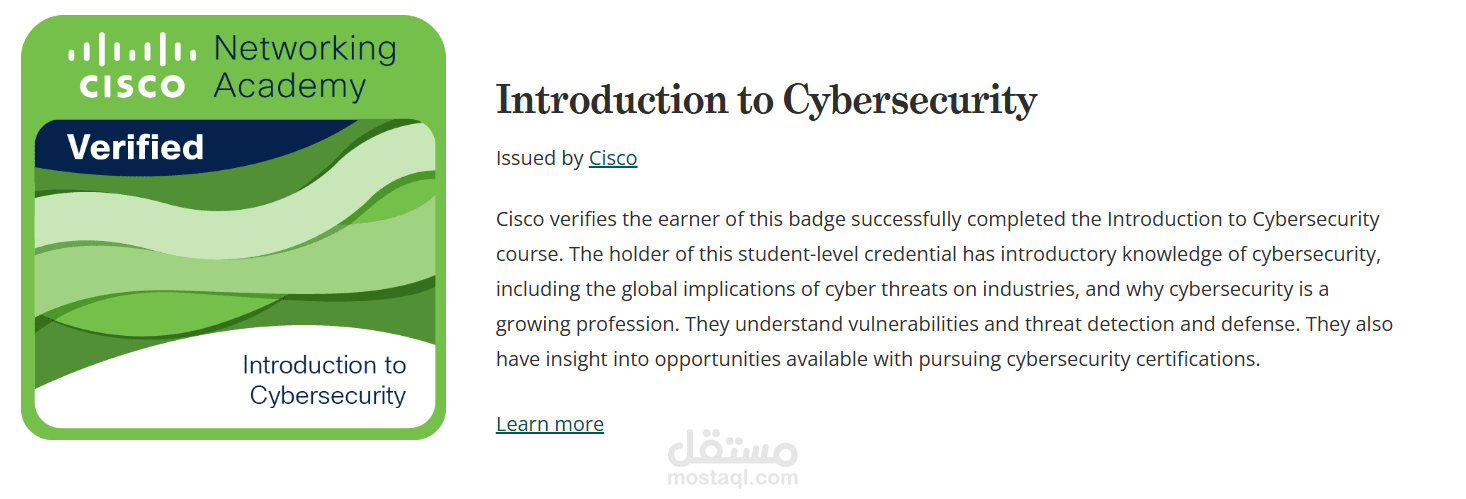Click the Issued by label
This screenshot has width=1466, height=499.
[x=540, y=158]
